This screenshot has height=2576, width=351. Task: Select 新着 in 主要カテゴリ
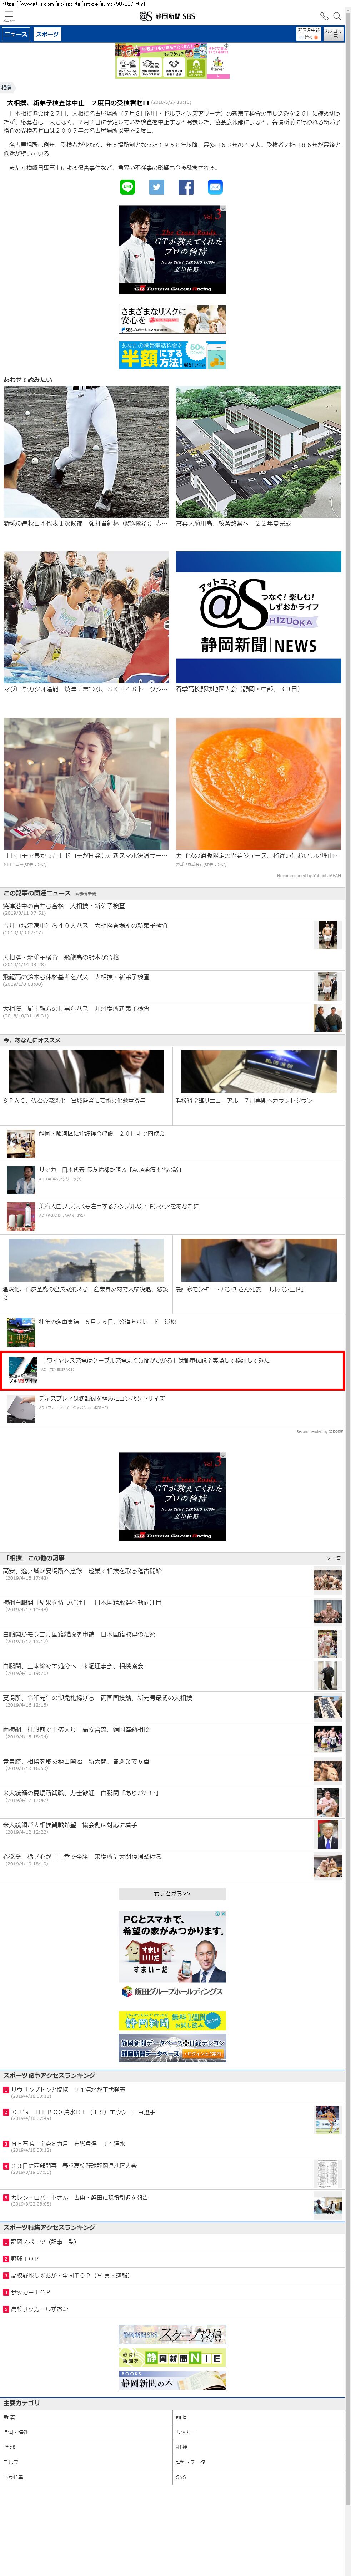[x=86, y=2417]
